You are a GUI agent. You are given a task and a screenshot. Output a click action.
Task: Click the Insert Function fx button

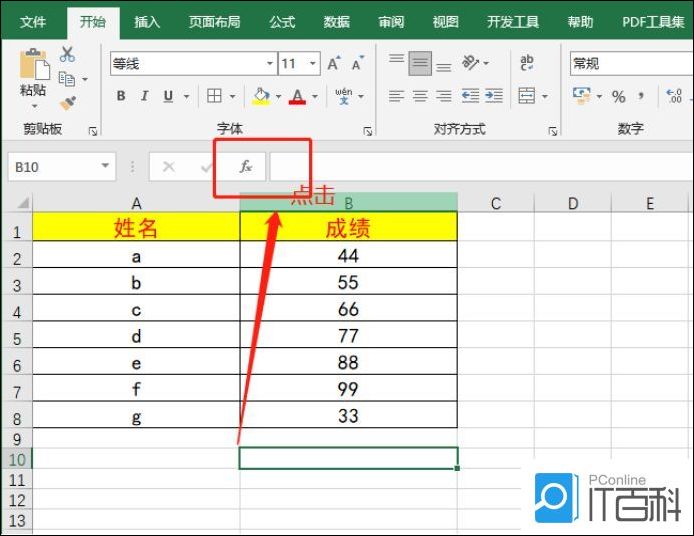click(x=246, y=167)
